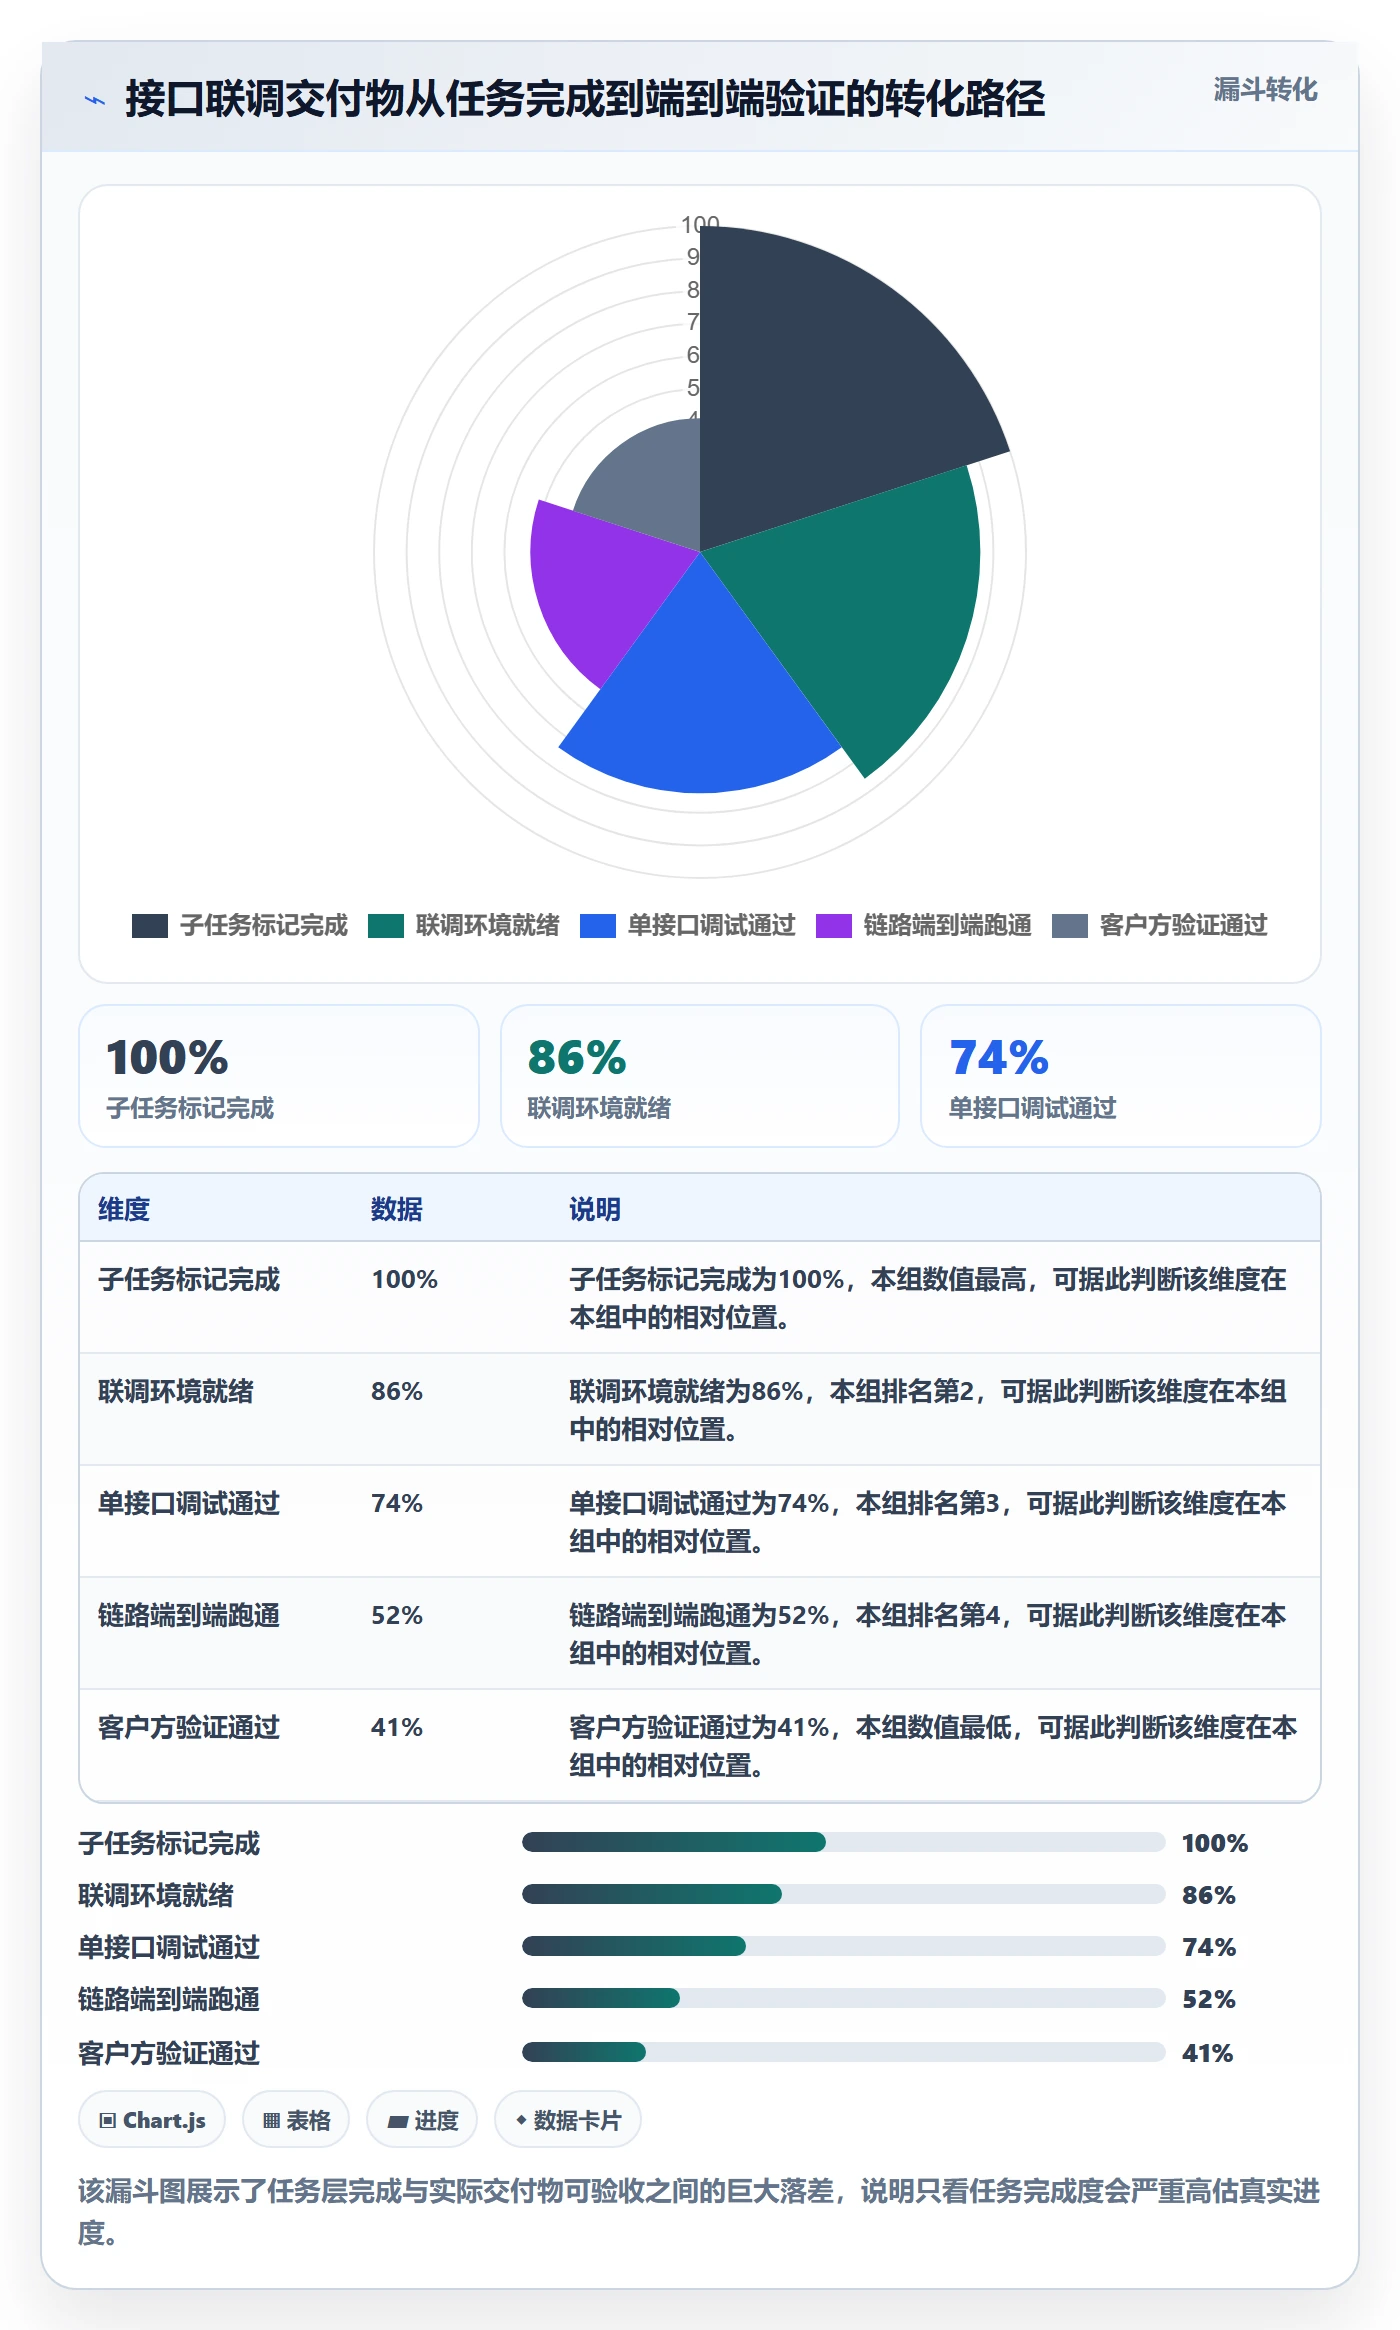The width and height of the screenshot is (1400, 2330).
Task: Open the 74% 单接口调试通过 stat card
Action: point(1121,1076)
